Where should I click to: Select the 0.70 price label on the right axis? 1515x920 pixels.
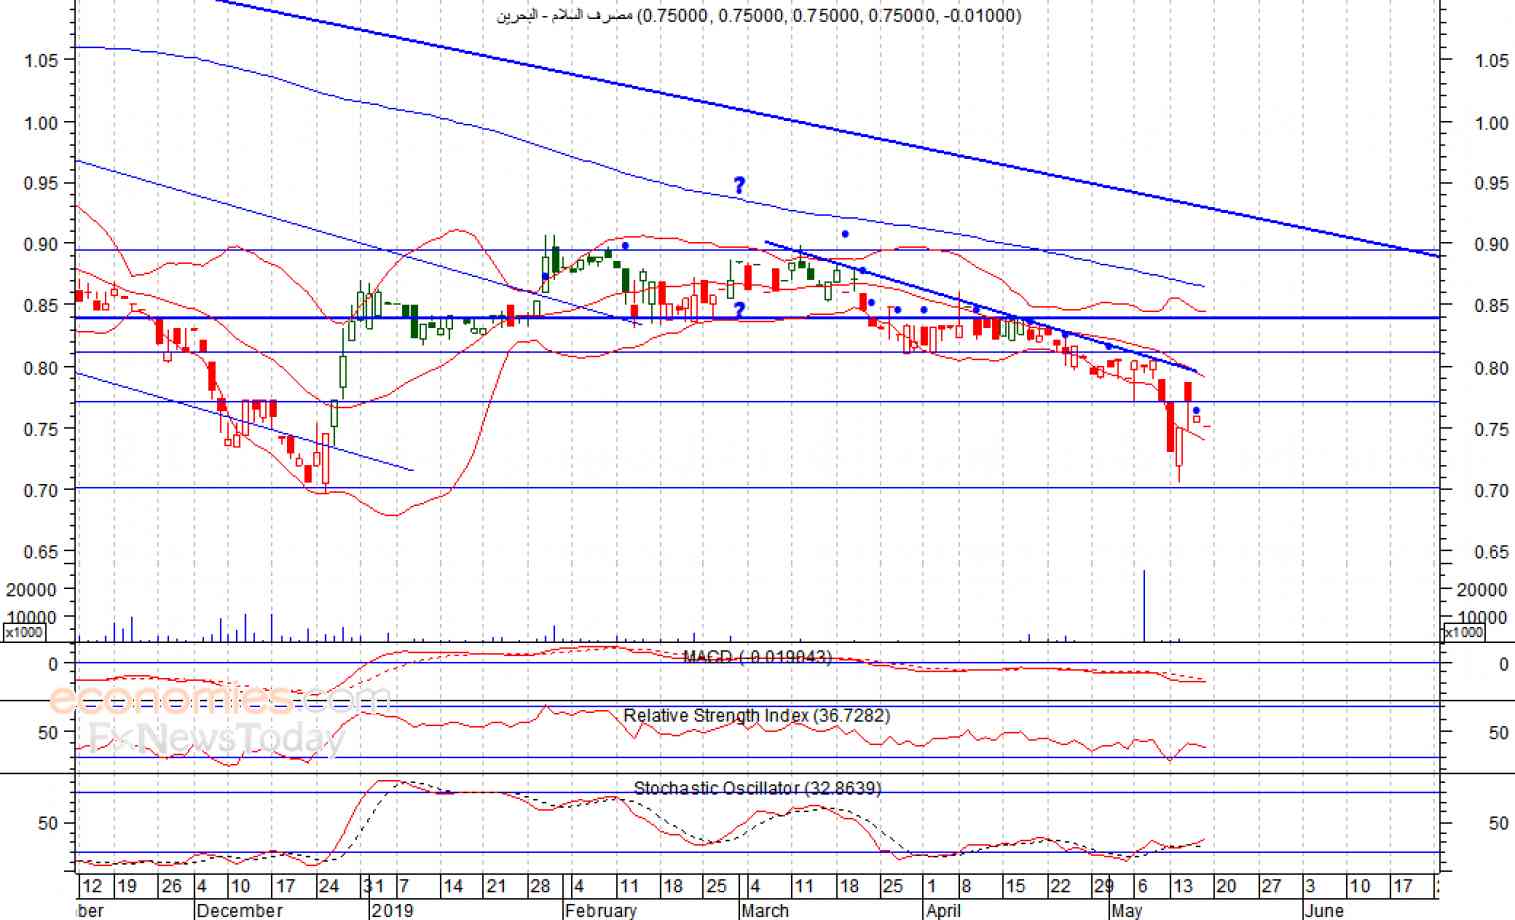pos(1492,491)
